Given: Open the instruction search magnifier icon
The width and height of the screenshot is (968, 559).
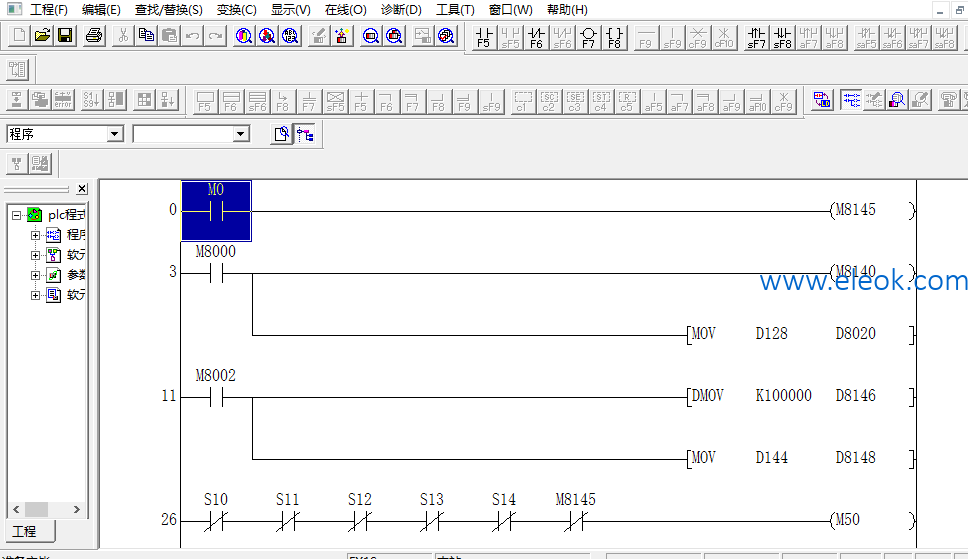Looking at the screenshot, I should point(267,35).
